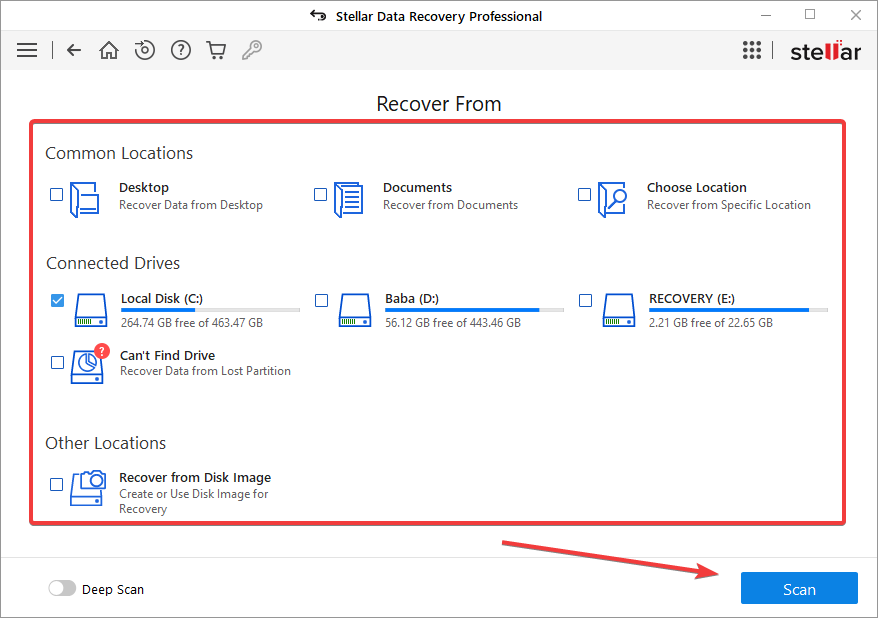This screenshot has width=878, height=618.
Task: Return to the Home screen
Action: [109, 50]
